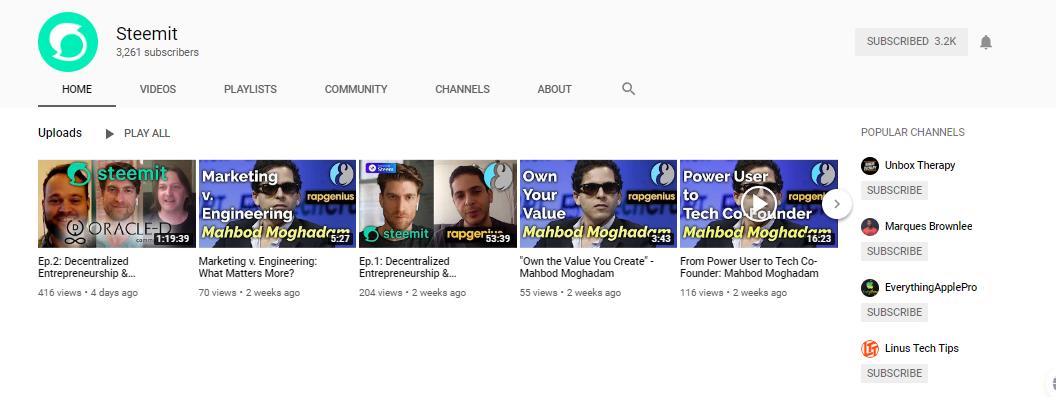Open the Community tab
The image size is (1056, 397).
pyautogui.click(x=356, y=89)
